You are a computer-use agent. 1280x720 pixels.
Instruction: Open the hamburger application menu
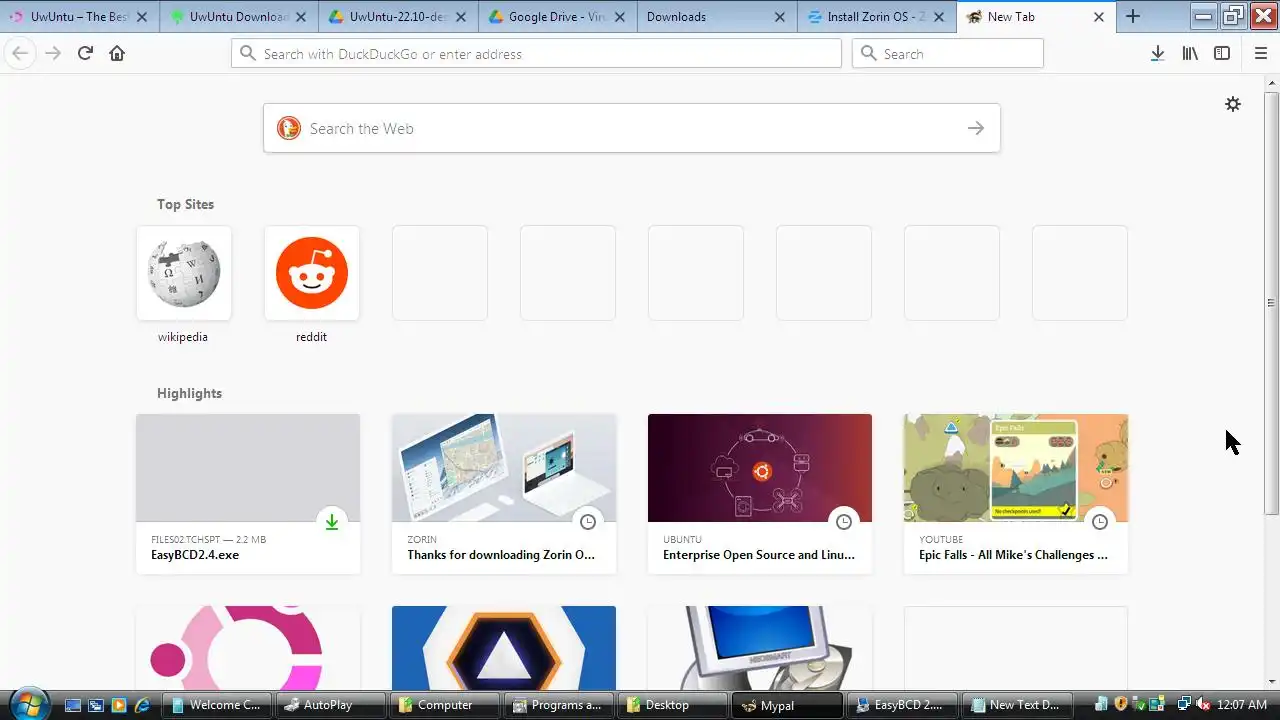pos(1260,53)
